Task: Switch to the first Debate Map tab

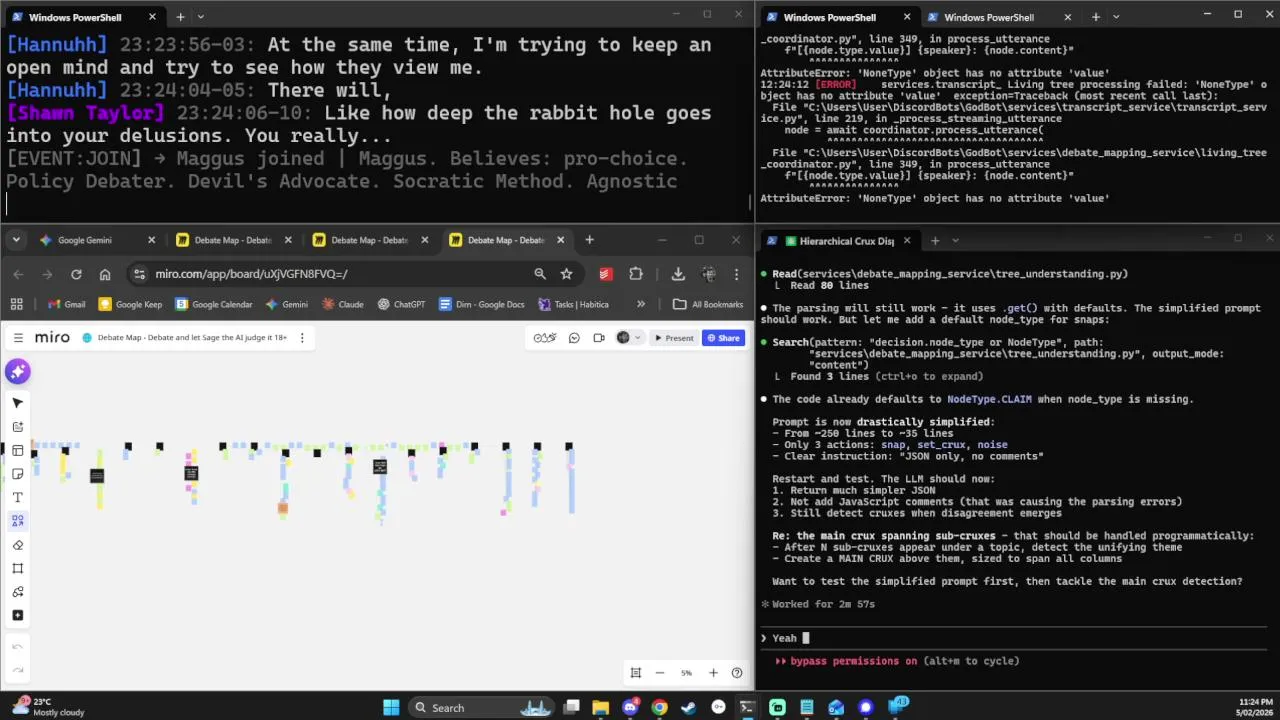Action: coord(233,240)
